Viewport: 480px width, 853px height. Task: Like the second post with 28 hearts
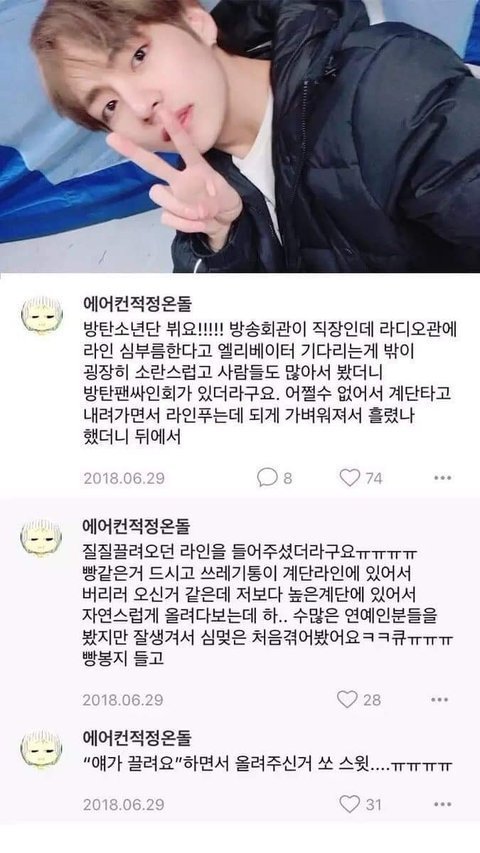coord(347,699)
